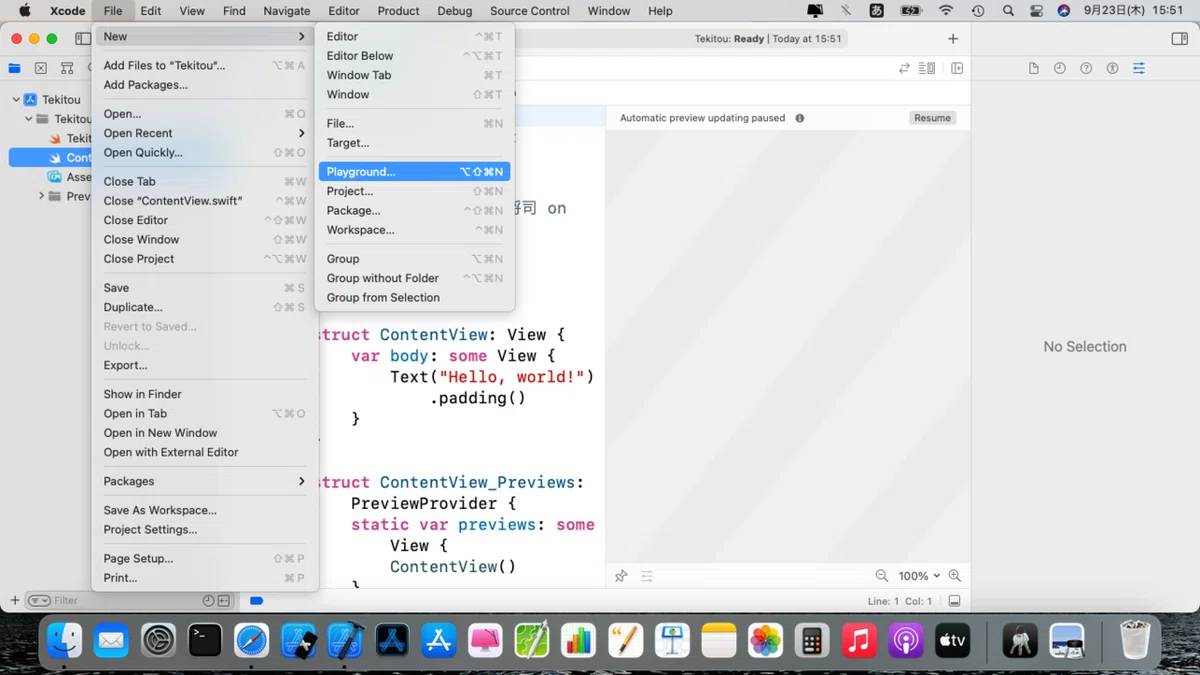This screenshot has height=675, width=1200.
Task: Select Group without Folder
Action: click(x=414, y=278)
